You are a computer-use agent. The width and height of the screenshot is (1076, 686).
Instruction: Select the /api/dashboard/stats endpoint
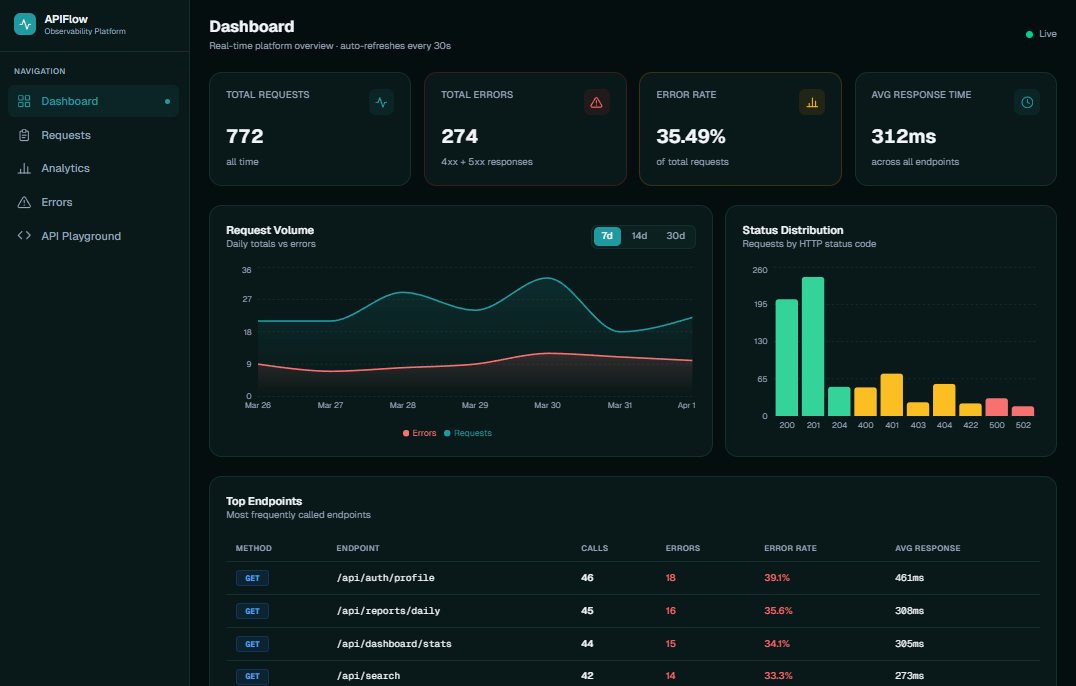point(394,643)
